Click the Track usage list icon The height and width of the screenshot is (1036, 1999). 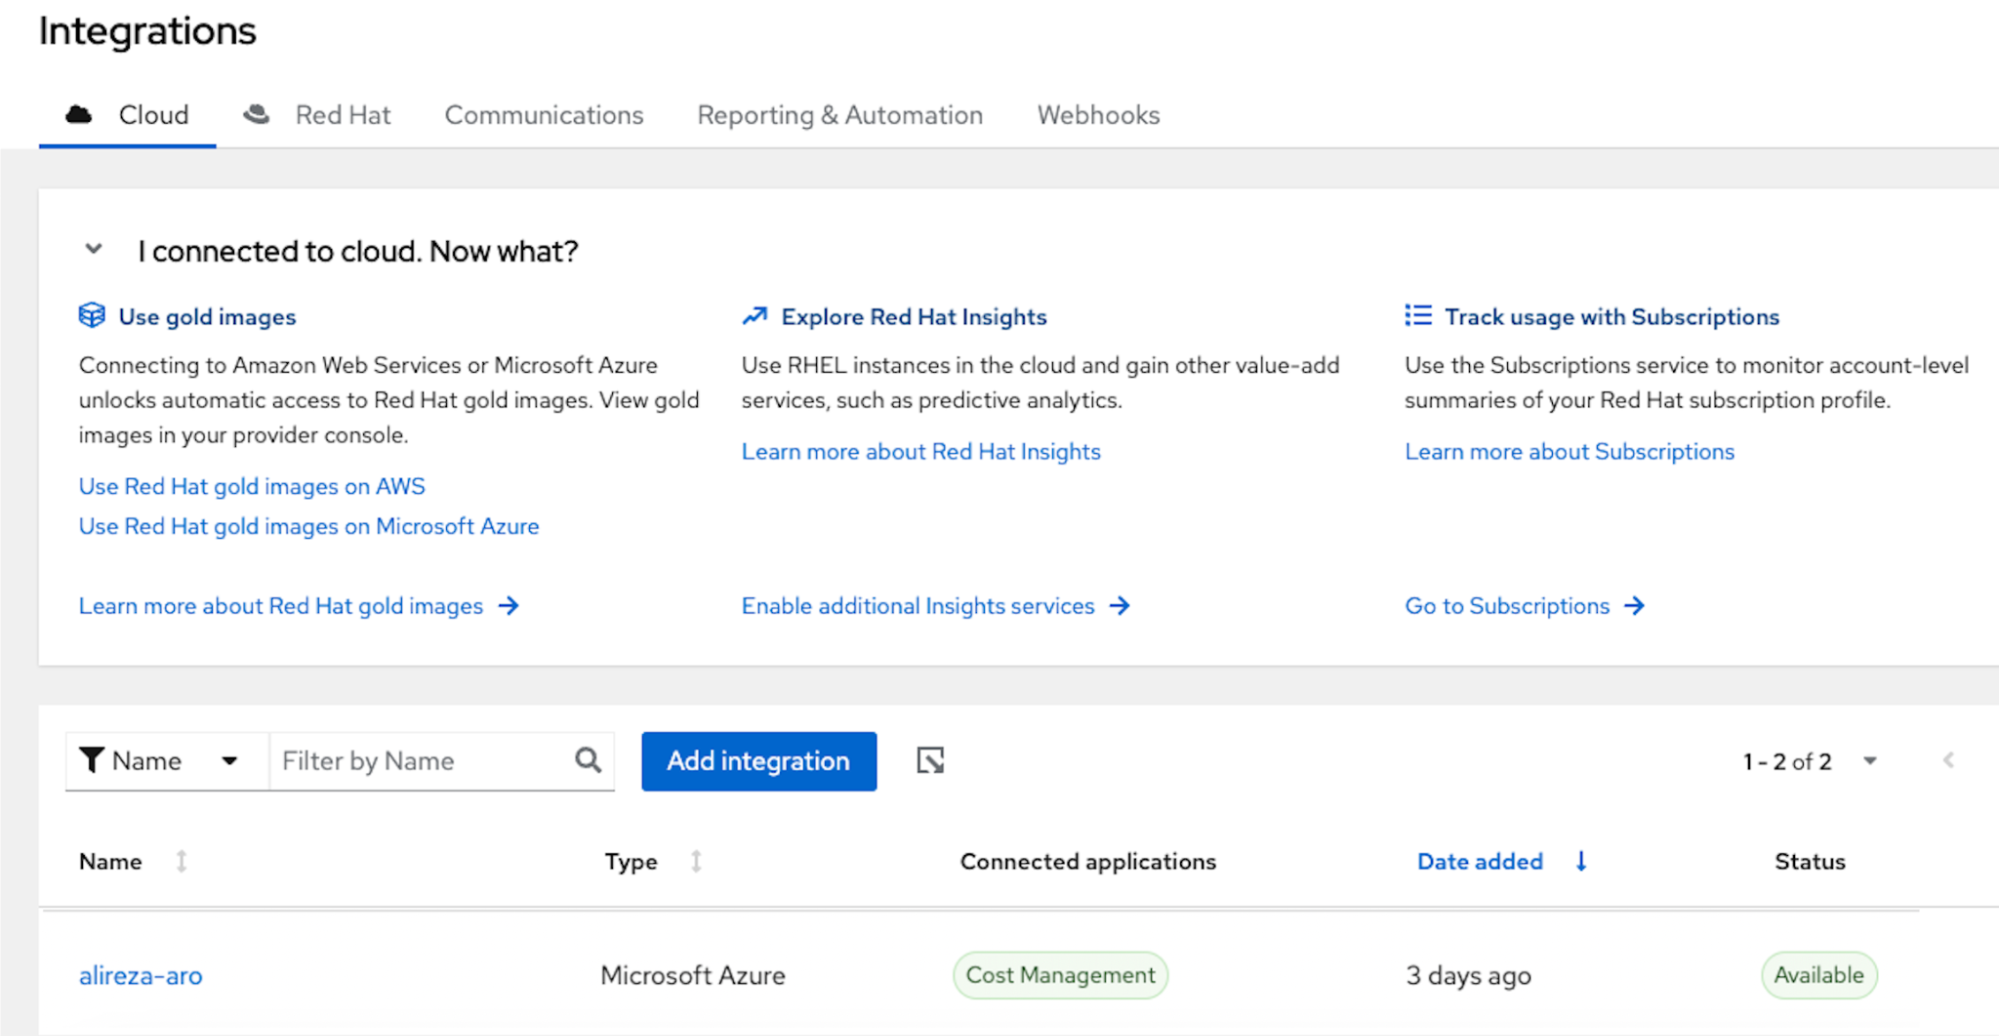click(x=1418, y=316)
